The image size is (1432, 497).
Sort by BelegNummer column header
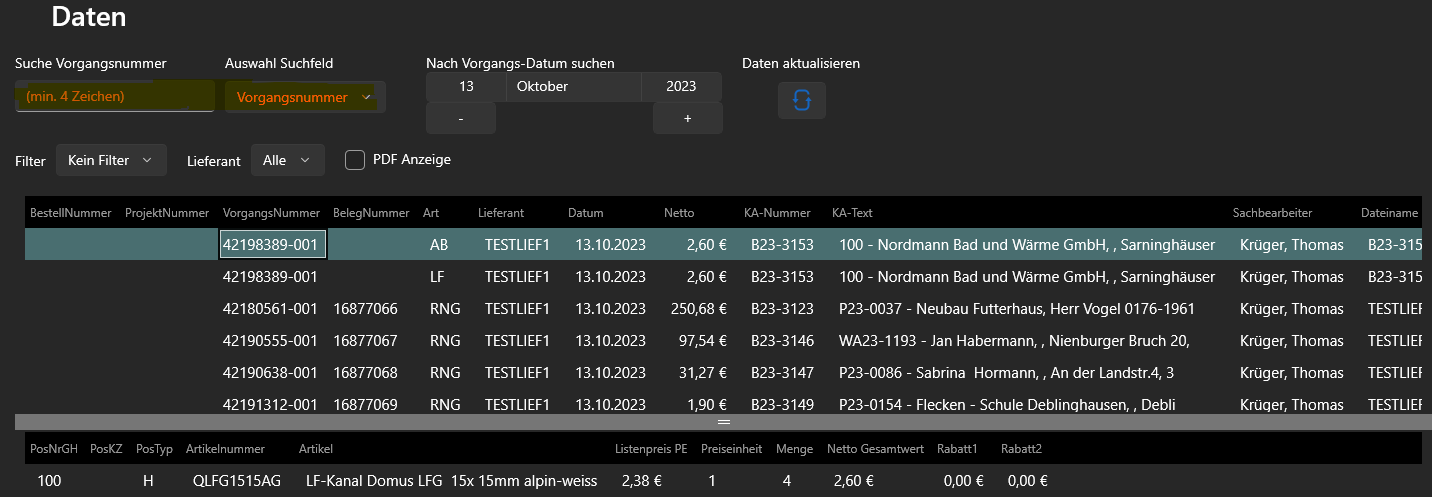point(371,213)
